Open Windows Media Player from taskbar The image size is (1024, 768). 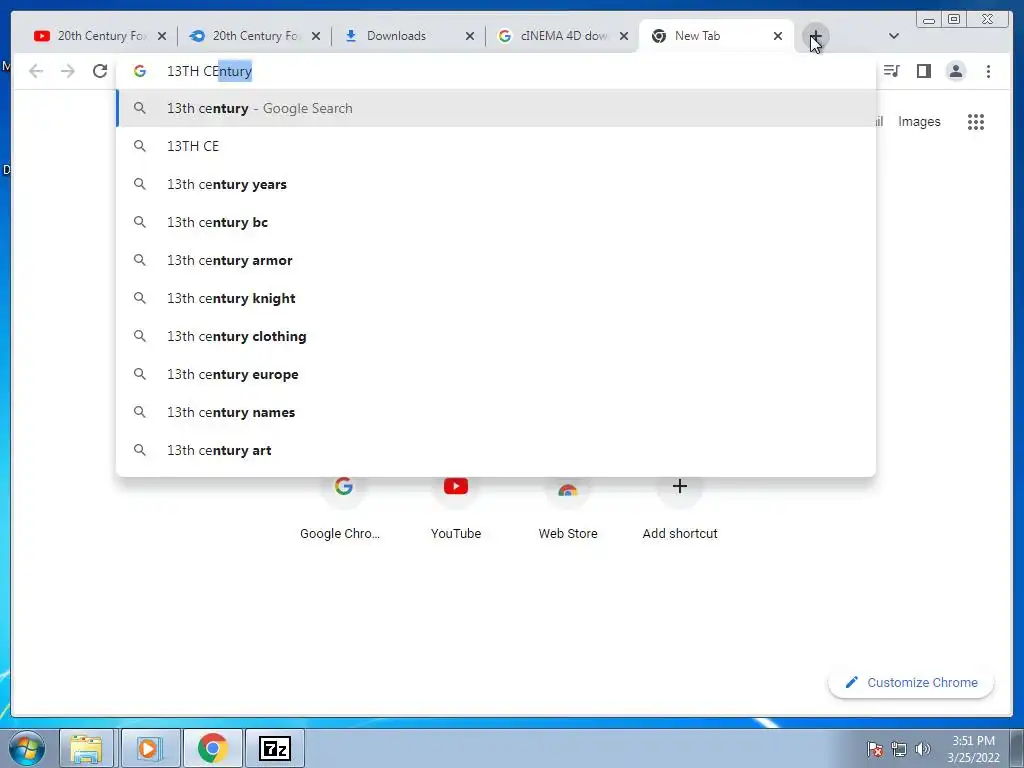(x=149, y=748)
